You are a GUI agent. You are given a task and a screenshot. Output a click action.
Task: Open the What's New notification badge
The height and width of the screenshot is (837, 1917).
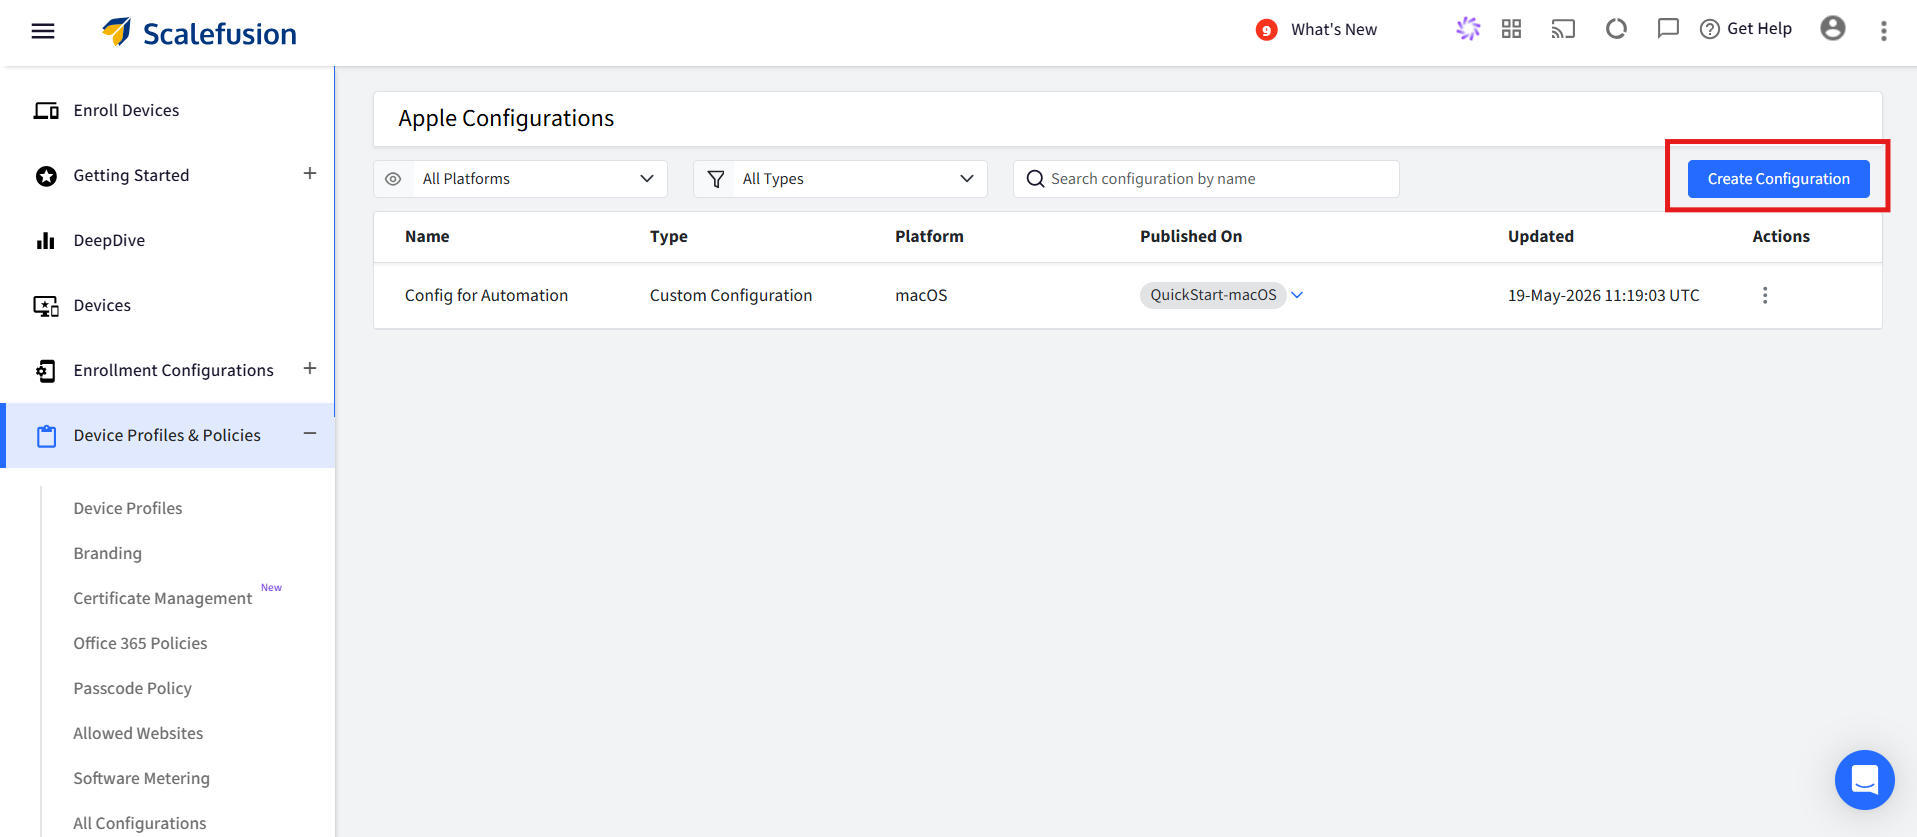1266,30
